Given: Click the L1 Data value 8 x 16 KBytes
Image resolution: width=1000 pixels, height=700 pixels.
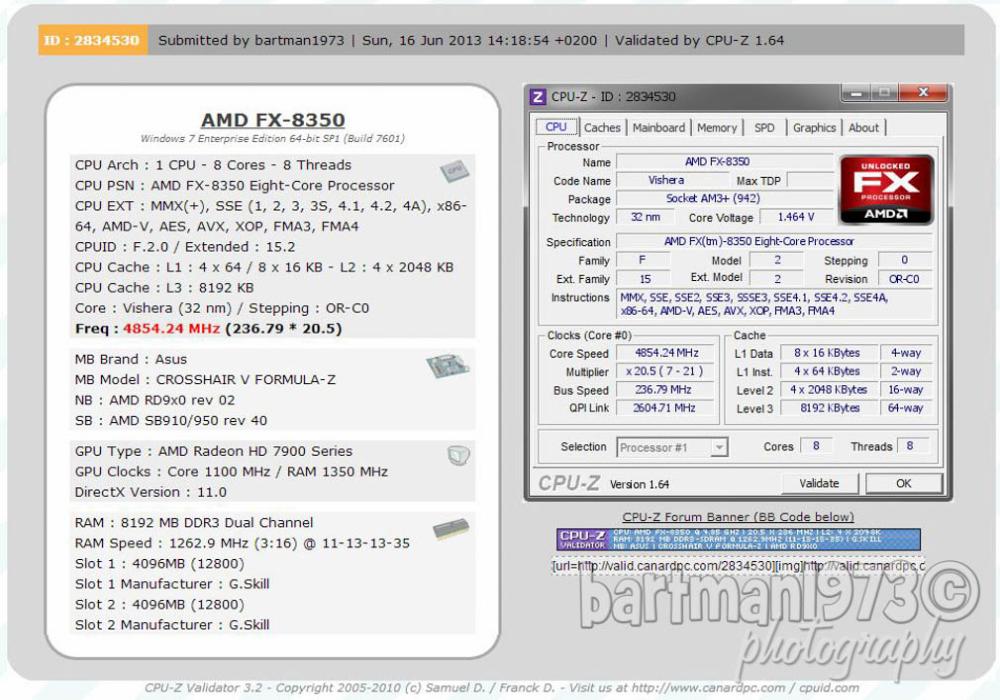Looking at the screenshot, I should (828, 353).
